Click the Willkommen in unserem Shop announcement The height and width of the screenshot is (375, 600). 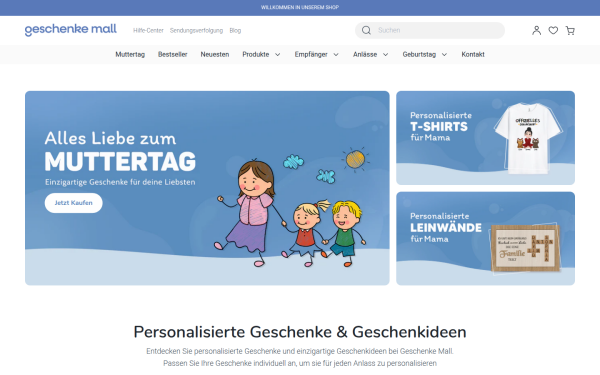coord(300,7)
